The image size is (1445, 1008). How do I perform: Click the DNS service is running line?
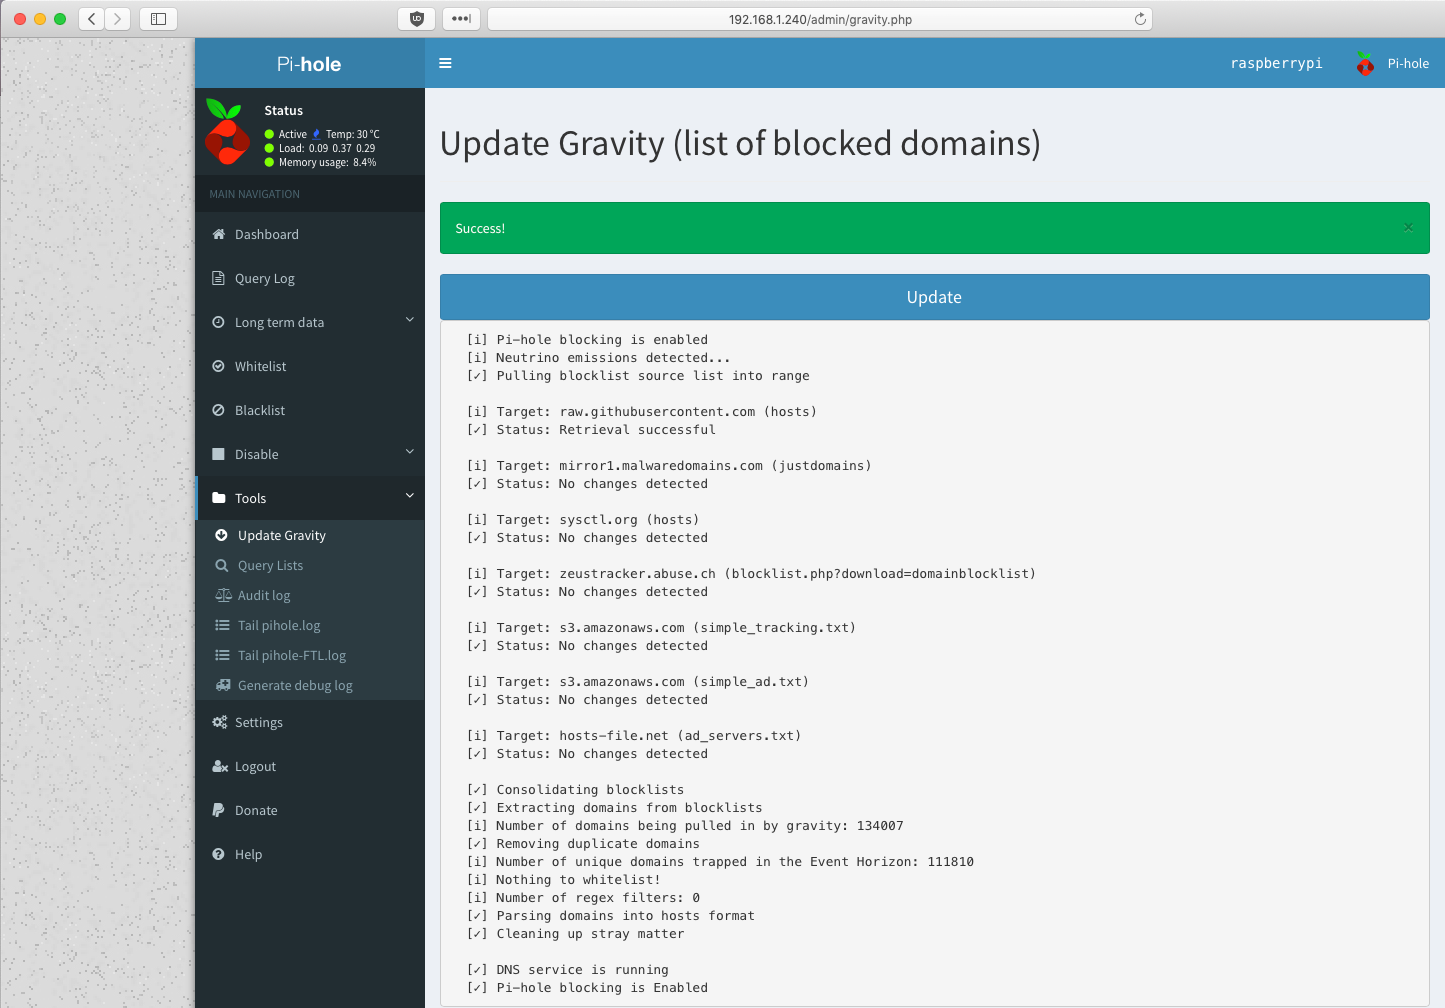[x=568, y=970]
